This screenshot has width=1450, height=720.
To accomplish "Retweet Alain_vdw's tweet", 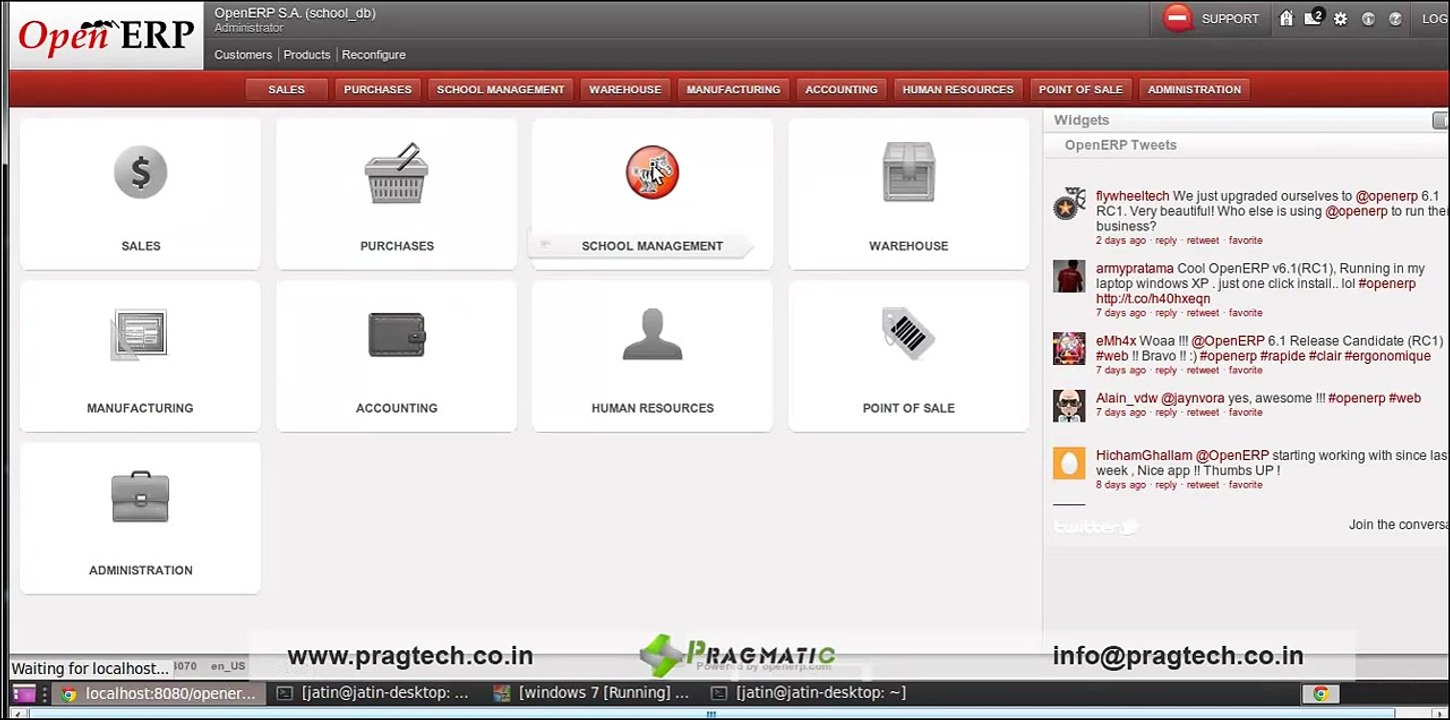I will coord(1203,413).
